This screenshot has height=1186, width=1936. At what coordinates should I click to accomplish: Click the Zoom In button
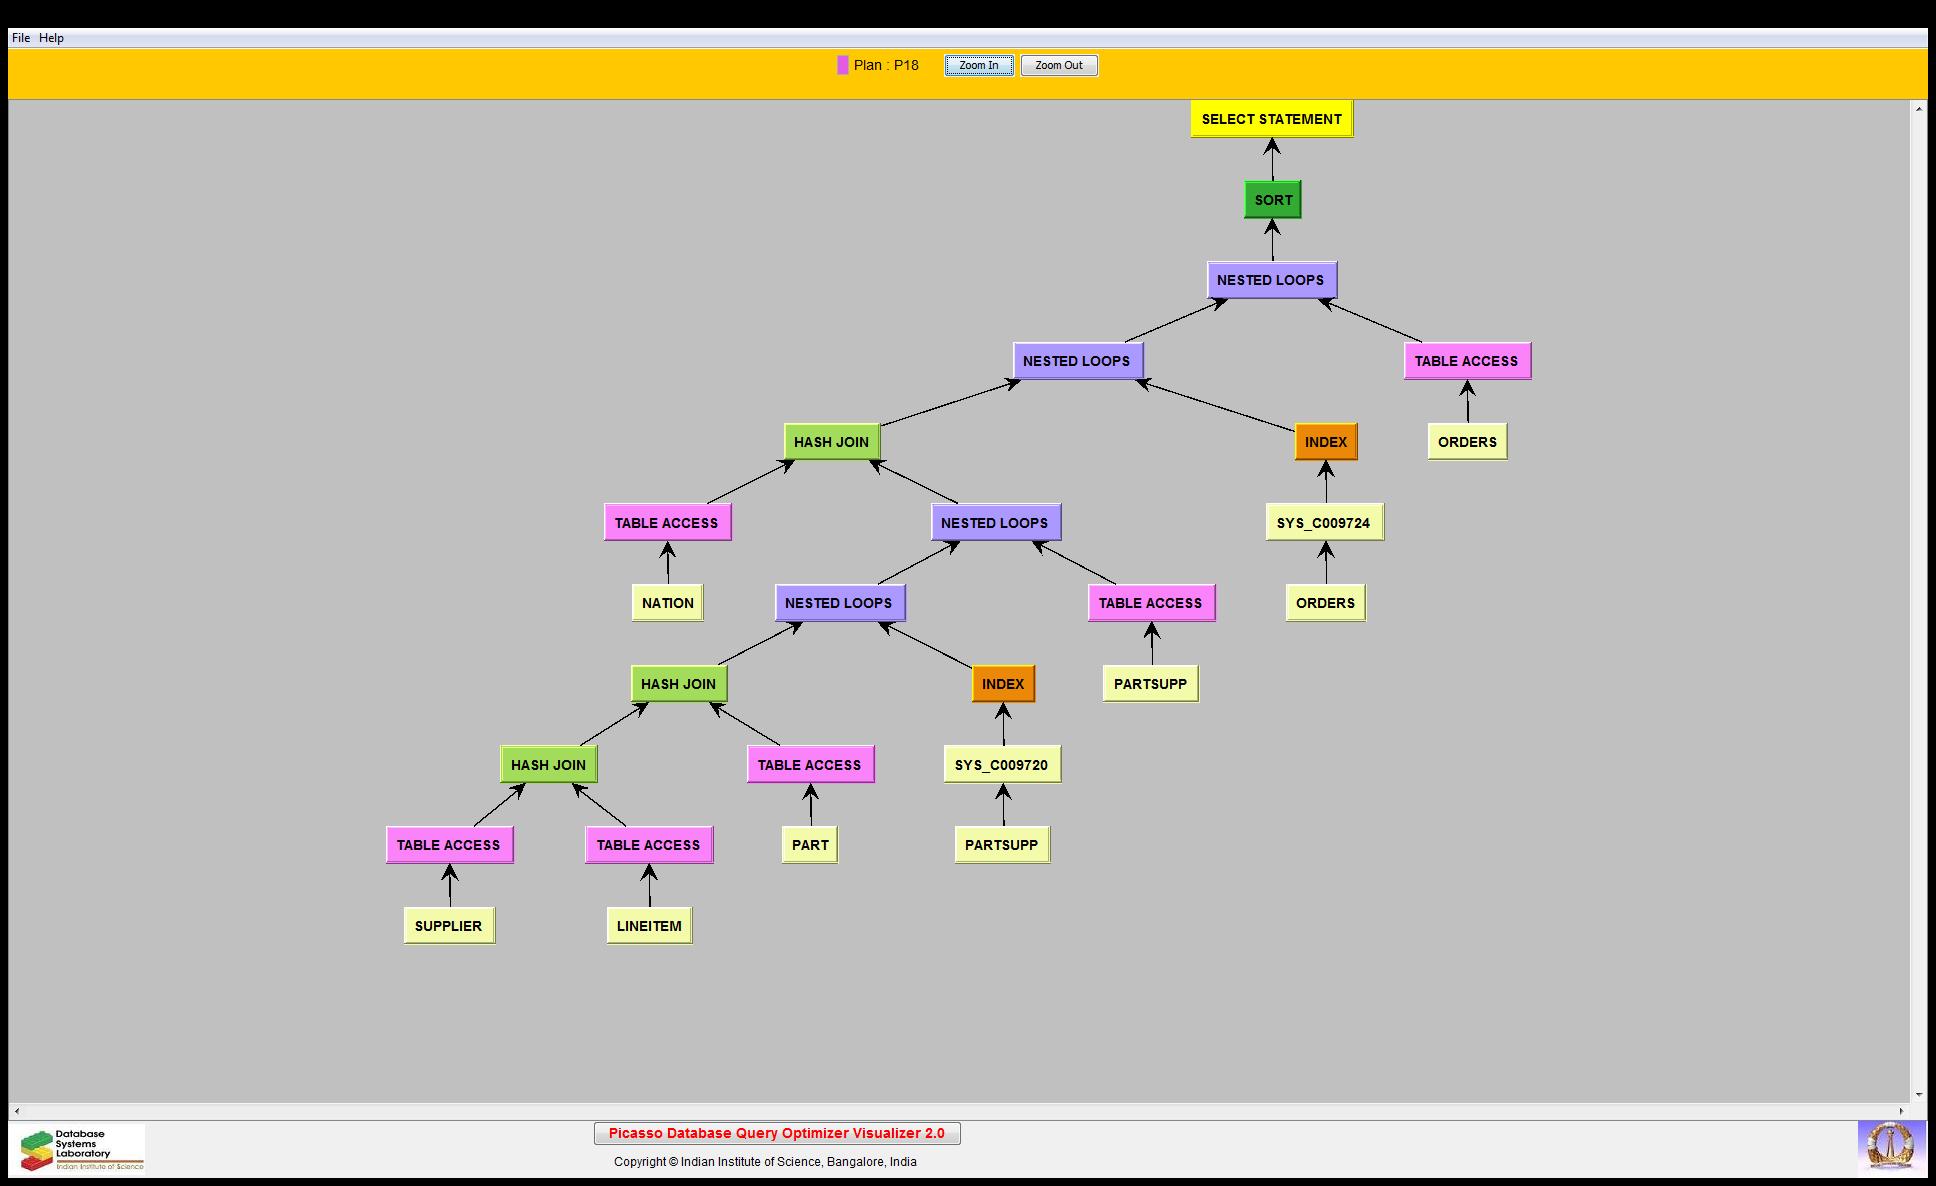pyautogui.click(x=978, y=66)
